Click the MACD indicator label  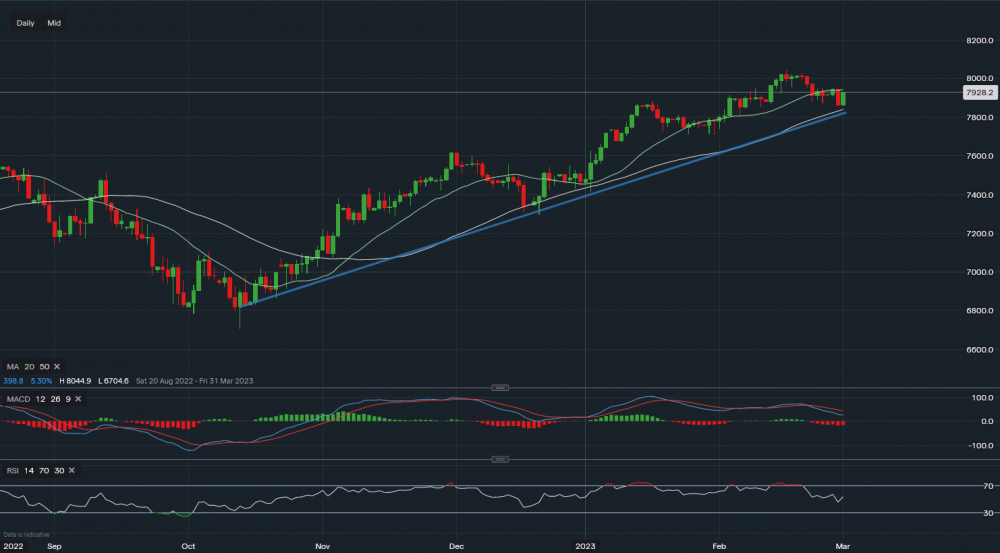coord(19,399)
